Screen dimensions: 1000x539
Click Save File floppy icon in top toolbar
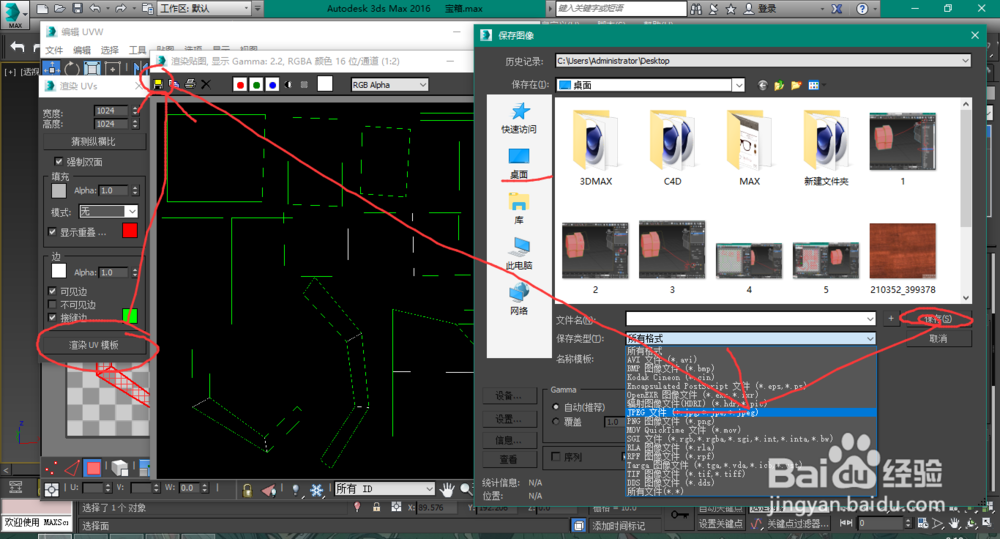click(77, 9)
